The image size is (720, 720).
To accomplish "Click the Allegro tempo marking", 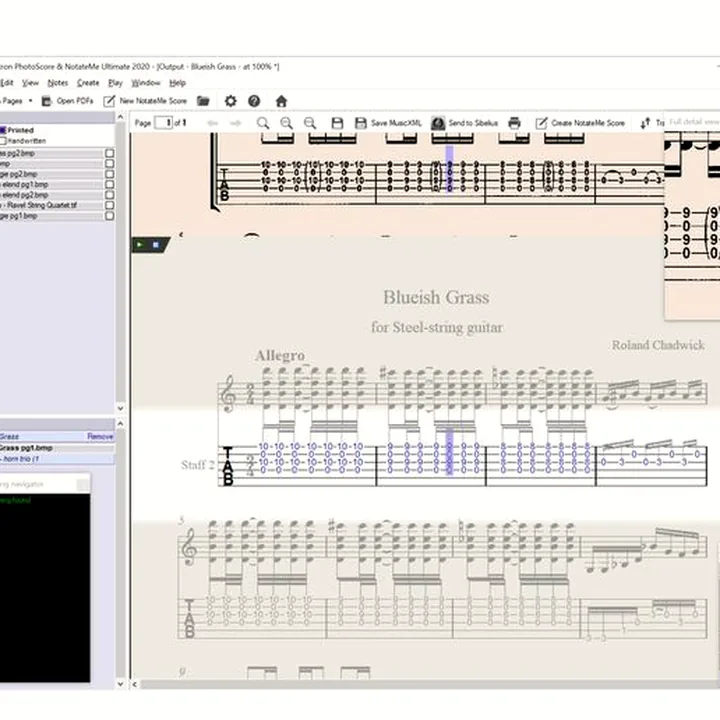I will click(x=280, y=355).
